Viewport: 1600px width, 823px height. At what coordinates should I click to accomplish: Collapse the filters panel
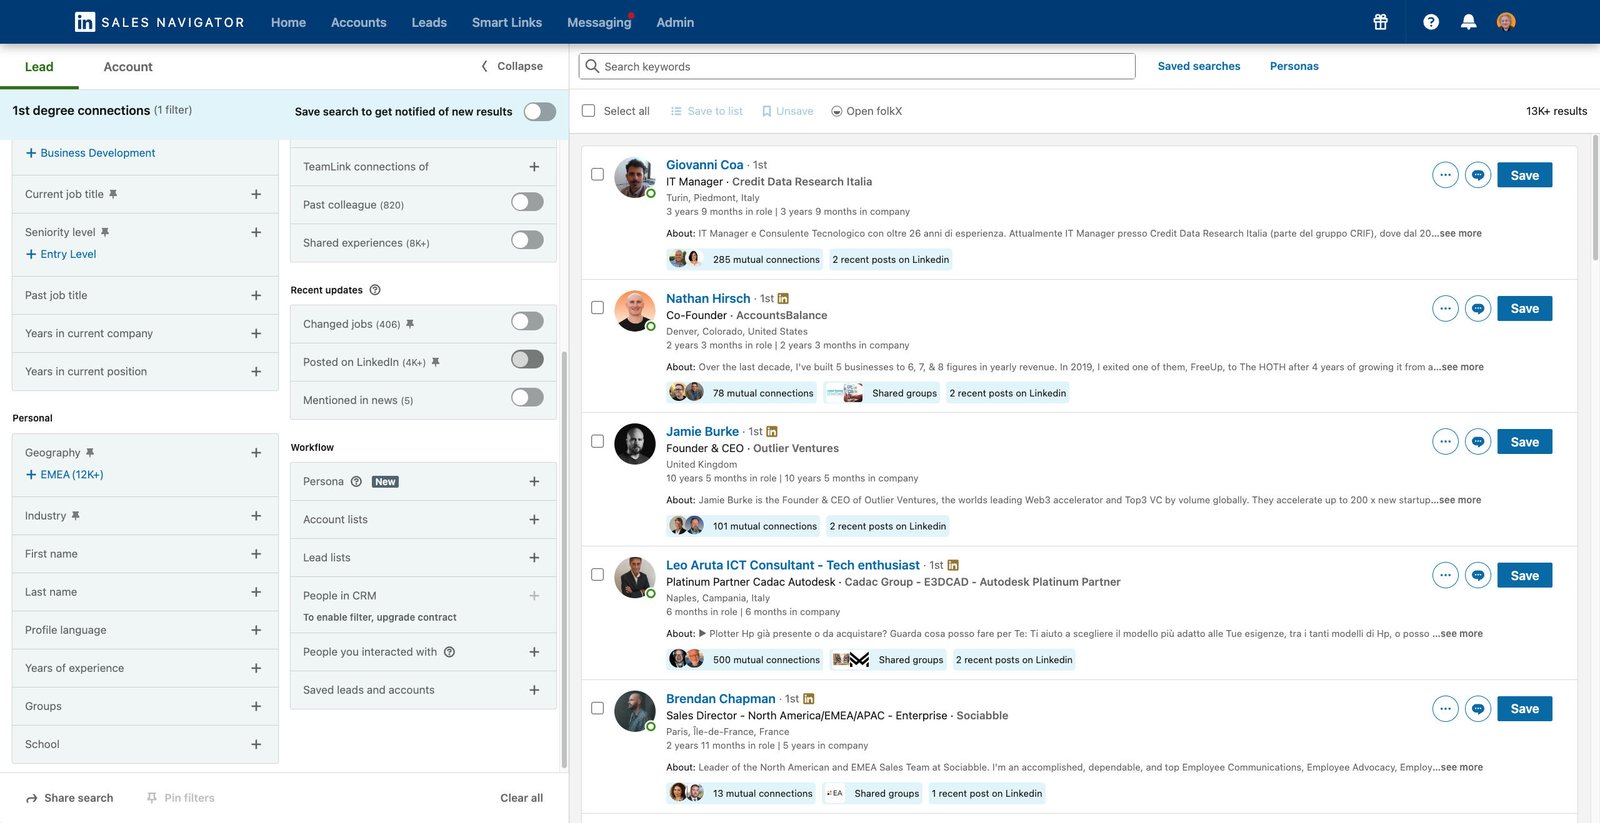pos(512,66)
